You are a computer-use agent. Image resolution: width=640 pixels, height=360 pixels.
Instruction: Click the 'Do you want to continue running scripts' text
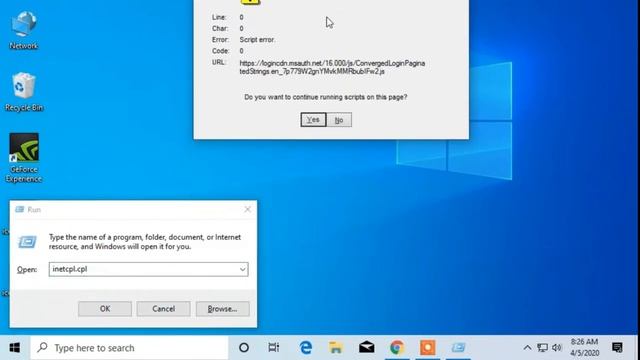pyautogui.click(x=325, y=97)
